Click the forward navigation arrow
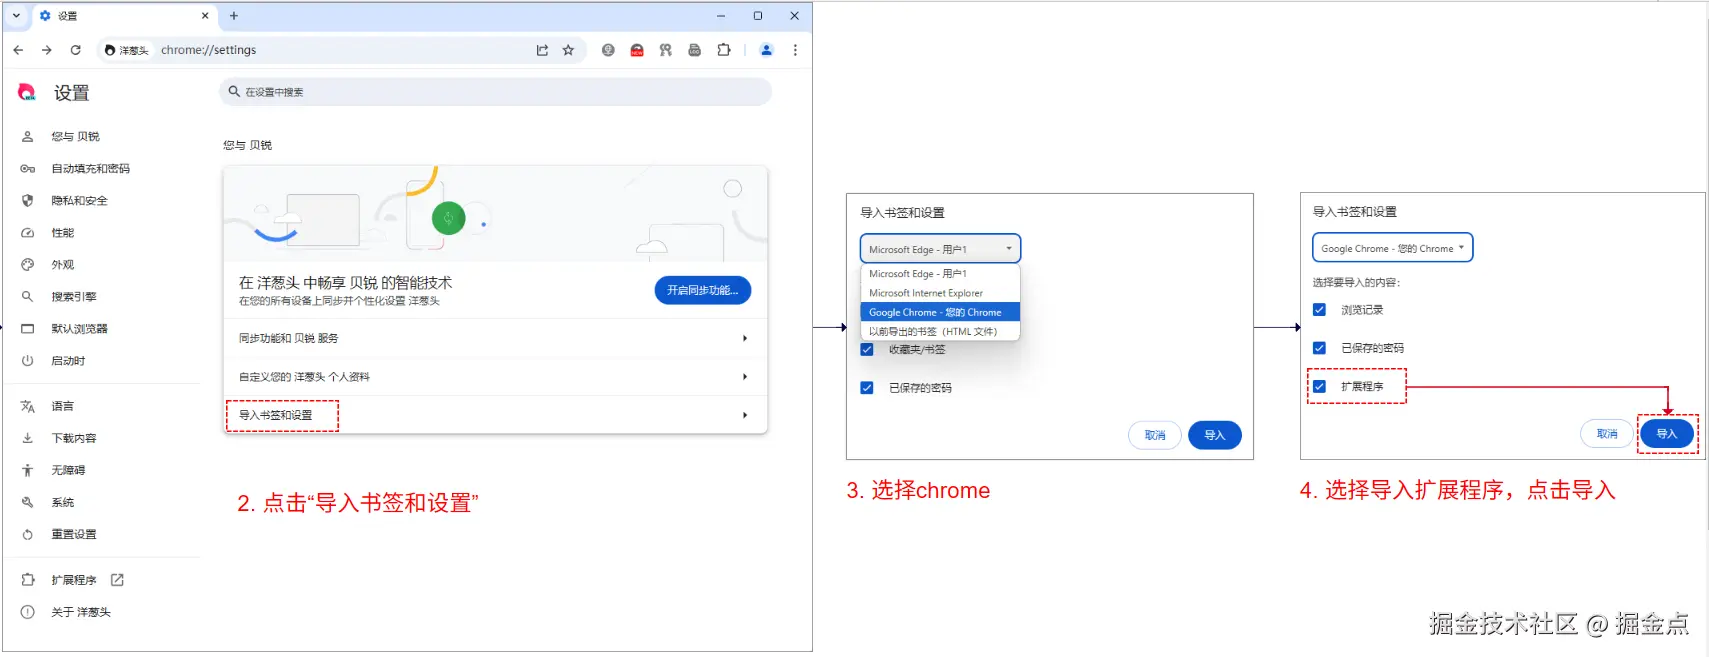The image size is (1709, 657). (x=46, y=50)
